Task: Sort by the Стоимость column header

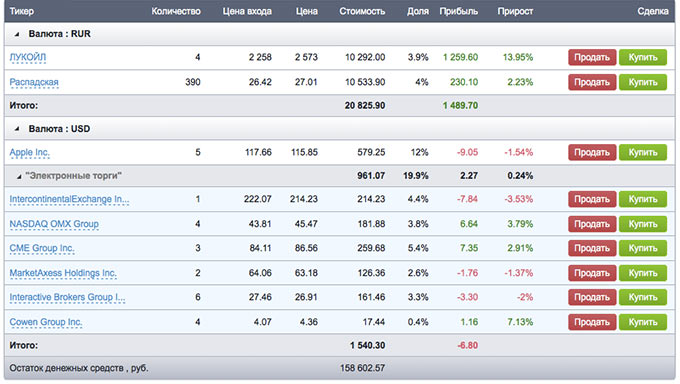Action: click(x=362, y=11)
